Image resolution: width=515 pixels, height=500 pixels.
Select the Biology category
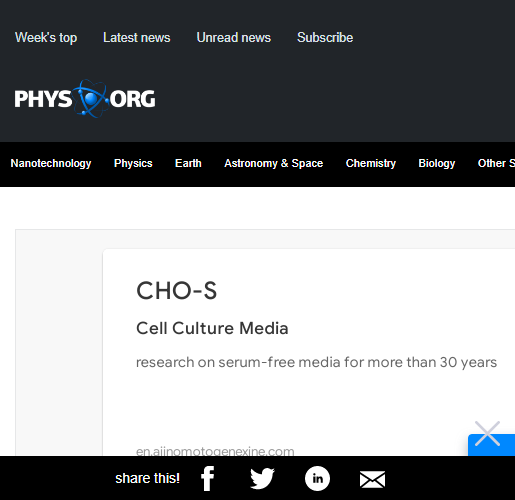(437, 163)
